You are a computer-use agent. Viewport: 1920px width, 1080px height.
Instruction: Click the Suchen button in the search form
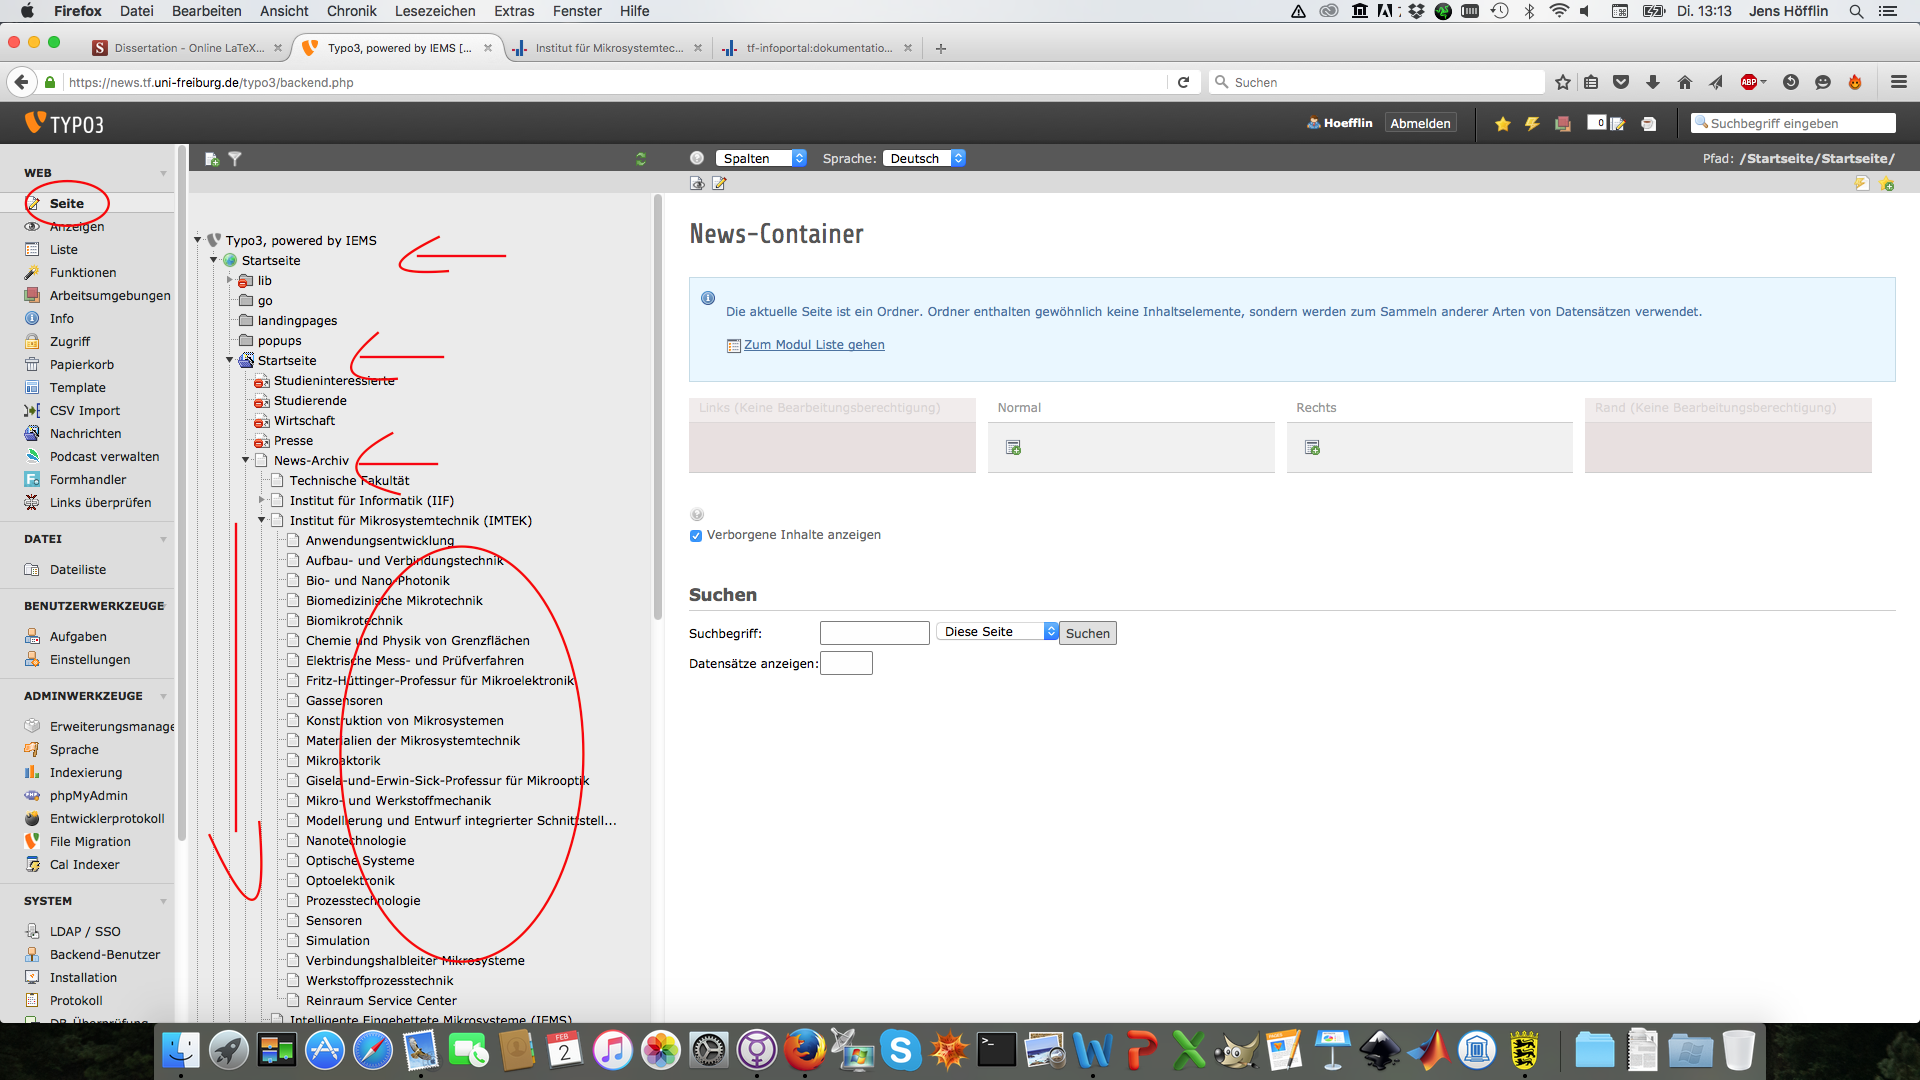pyautogui.click(x=1087, y=633)
